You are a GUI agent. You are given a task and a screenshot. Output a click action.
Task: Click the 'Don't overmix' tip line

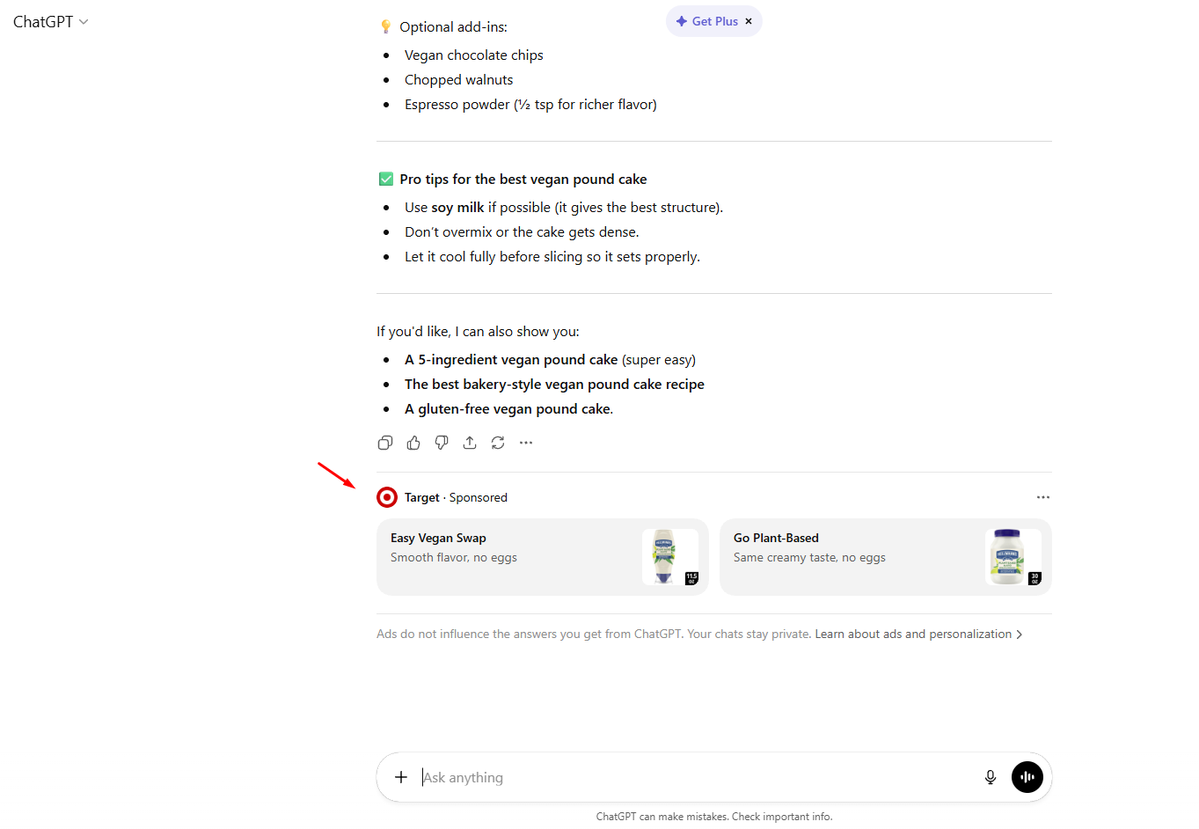tap(522, 232)
